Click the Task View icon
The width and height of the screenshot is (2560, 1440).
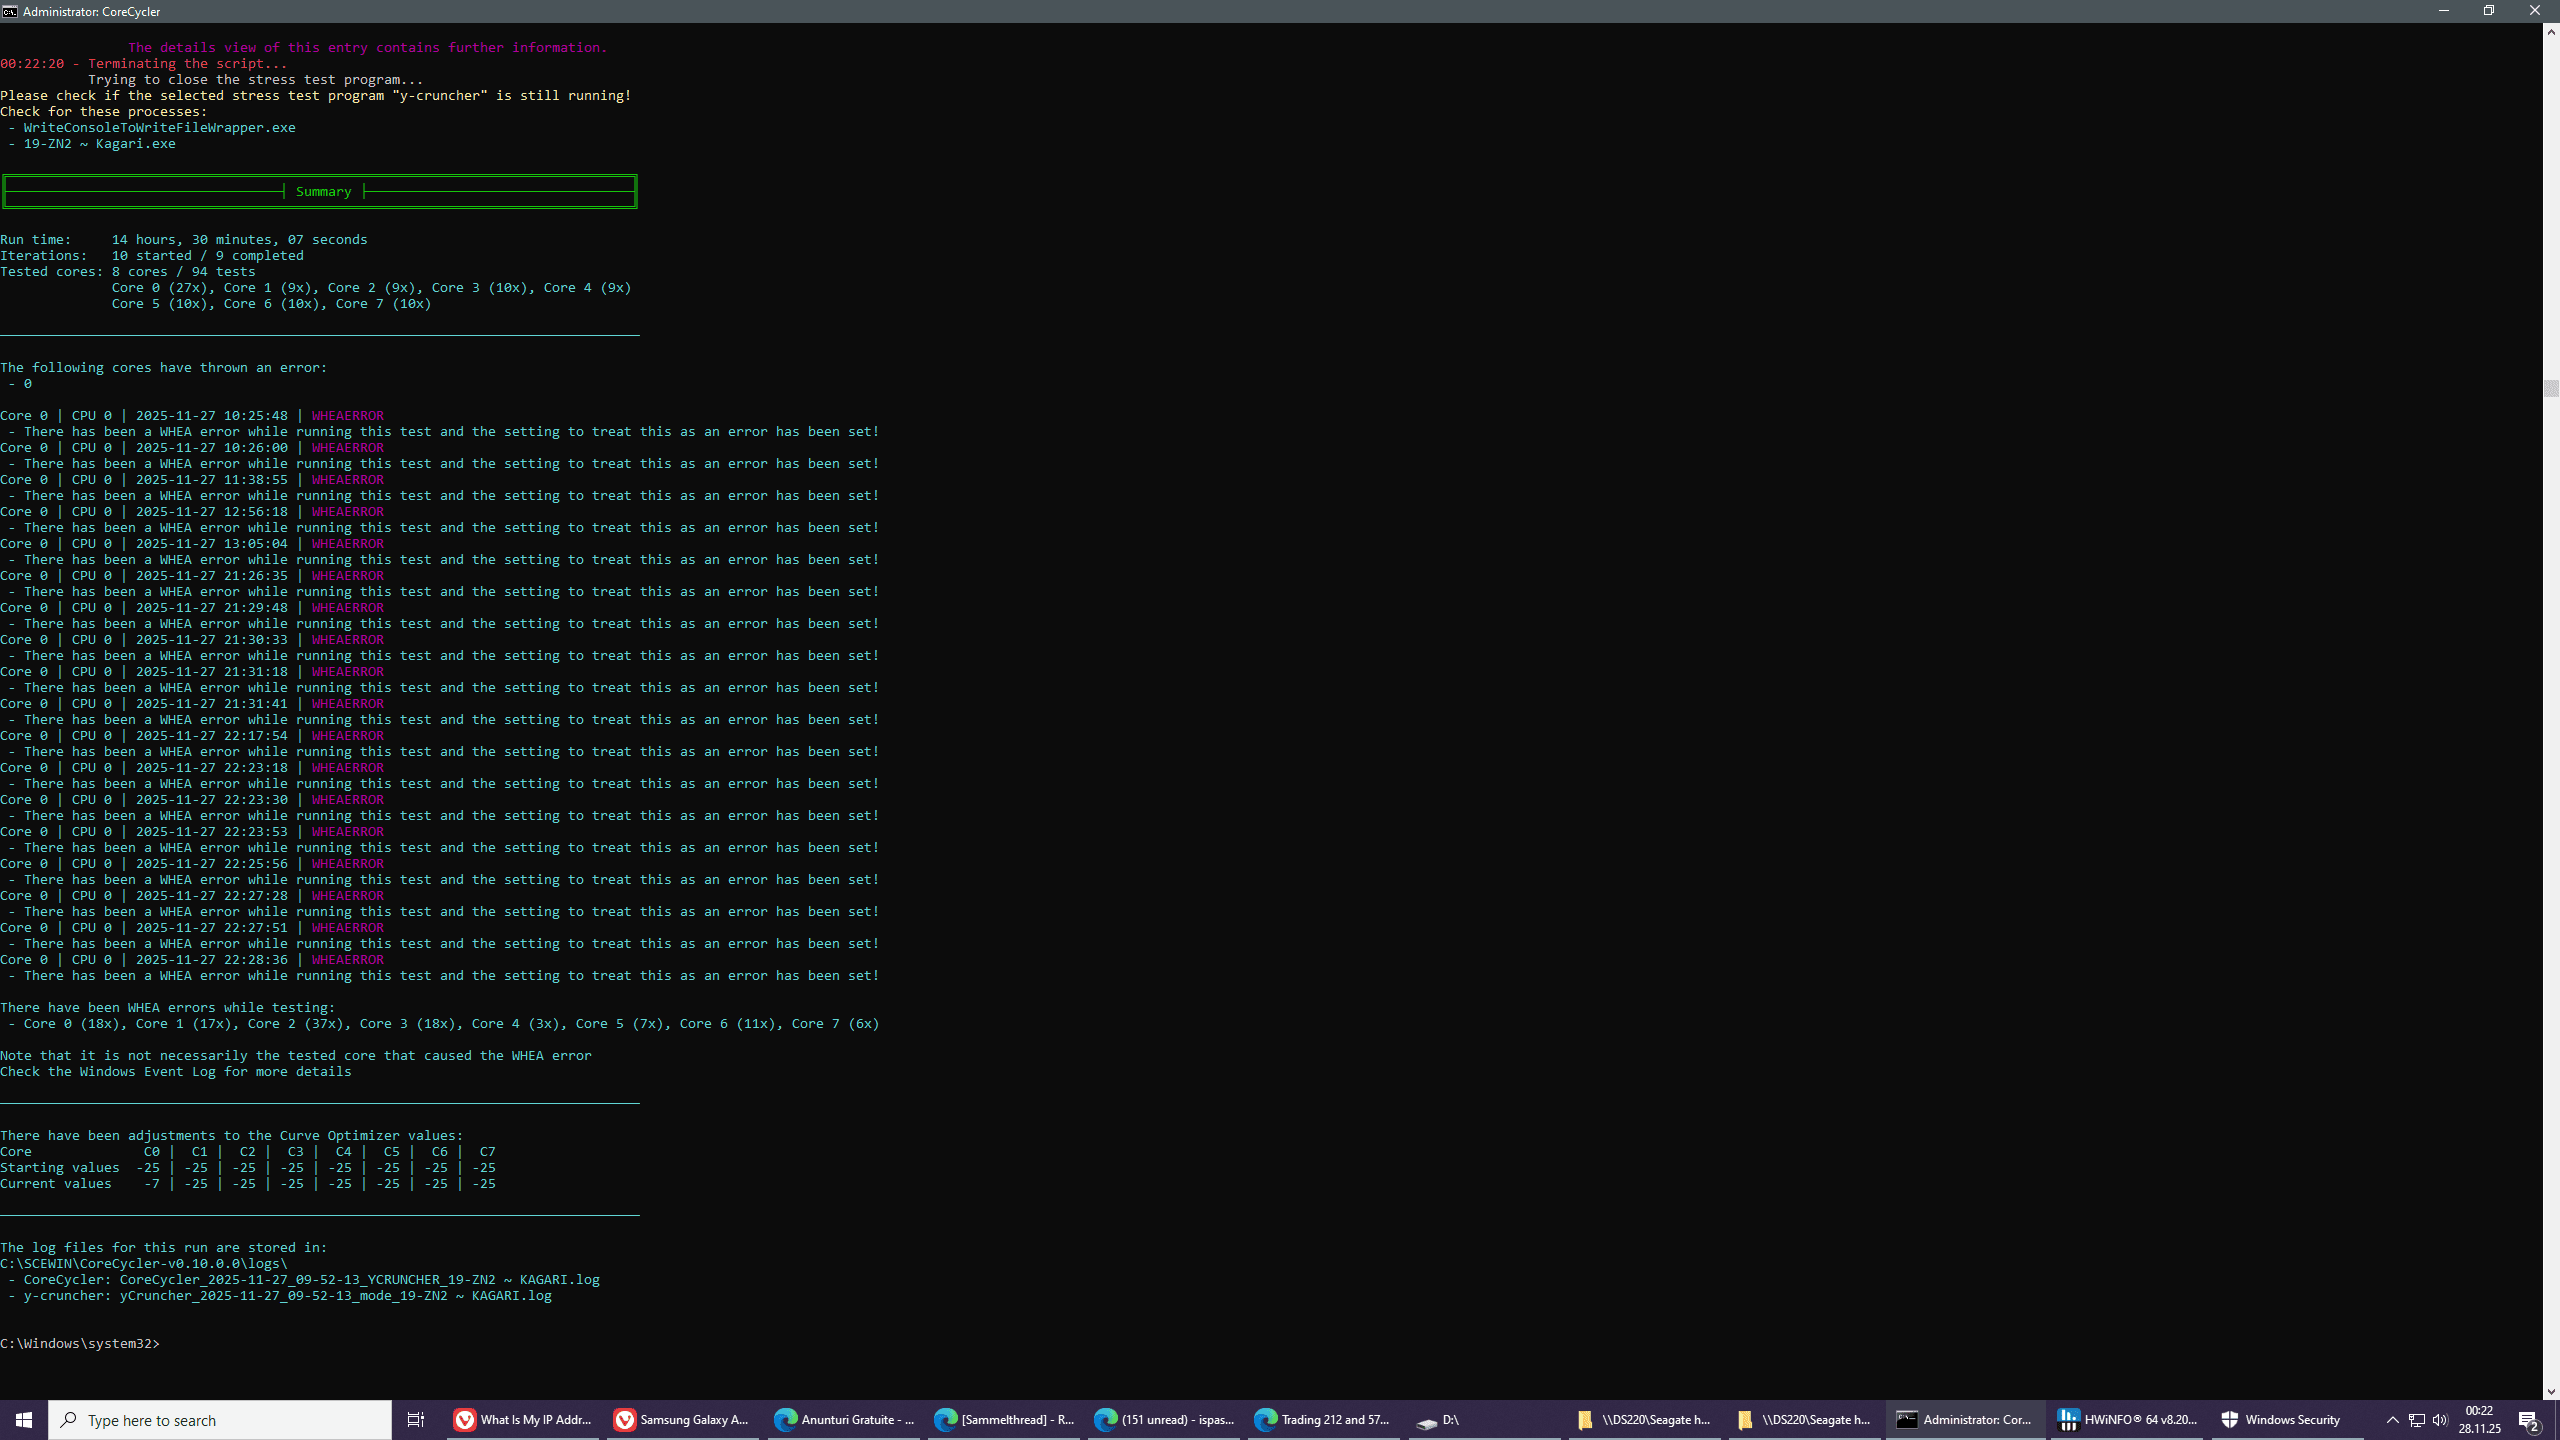pyautogui.click(x=416, y=1419)
